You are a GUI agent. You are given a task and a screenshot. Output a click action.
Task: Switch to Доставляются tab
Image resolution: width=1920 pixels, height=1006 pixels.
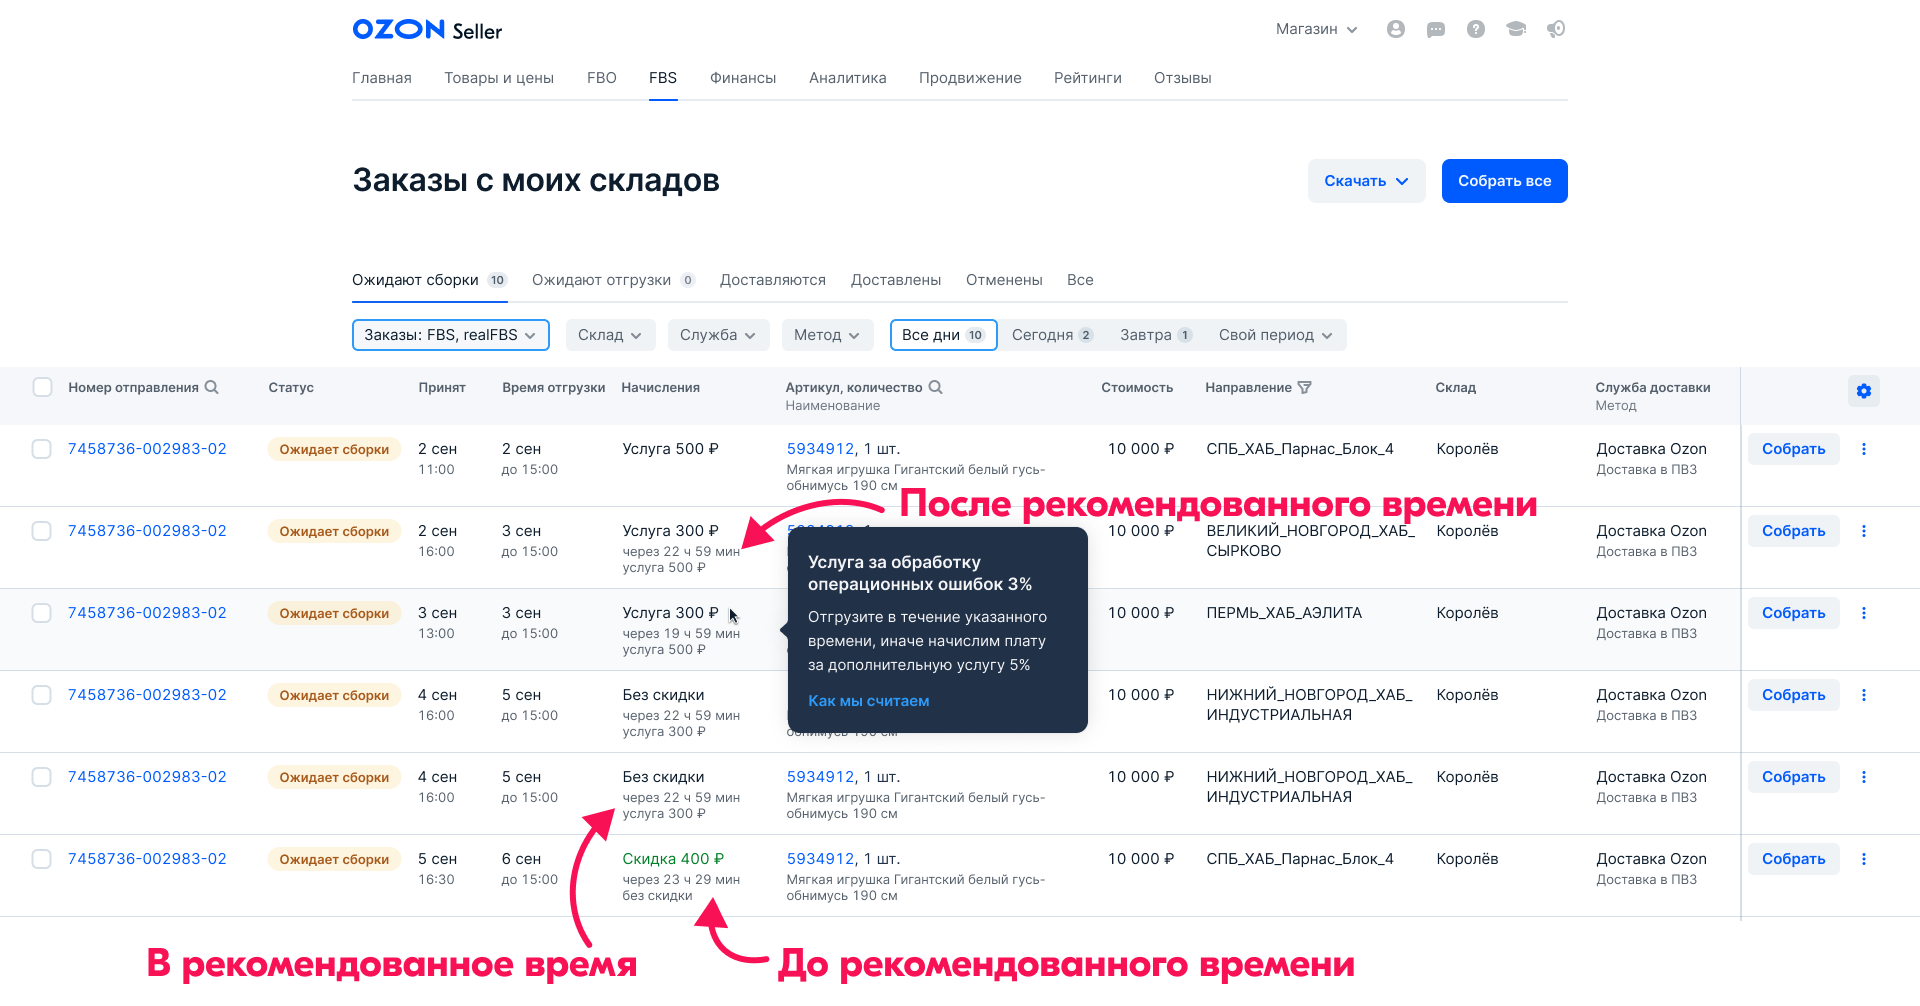click(773, 280)
